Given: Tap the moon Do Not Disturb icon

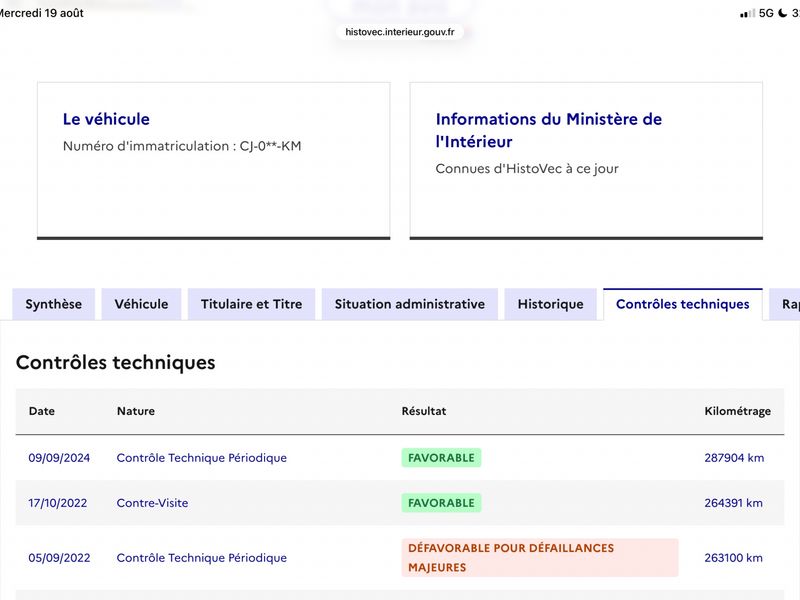Looking at the screenshot, I should 783,13.
